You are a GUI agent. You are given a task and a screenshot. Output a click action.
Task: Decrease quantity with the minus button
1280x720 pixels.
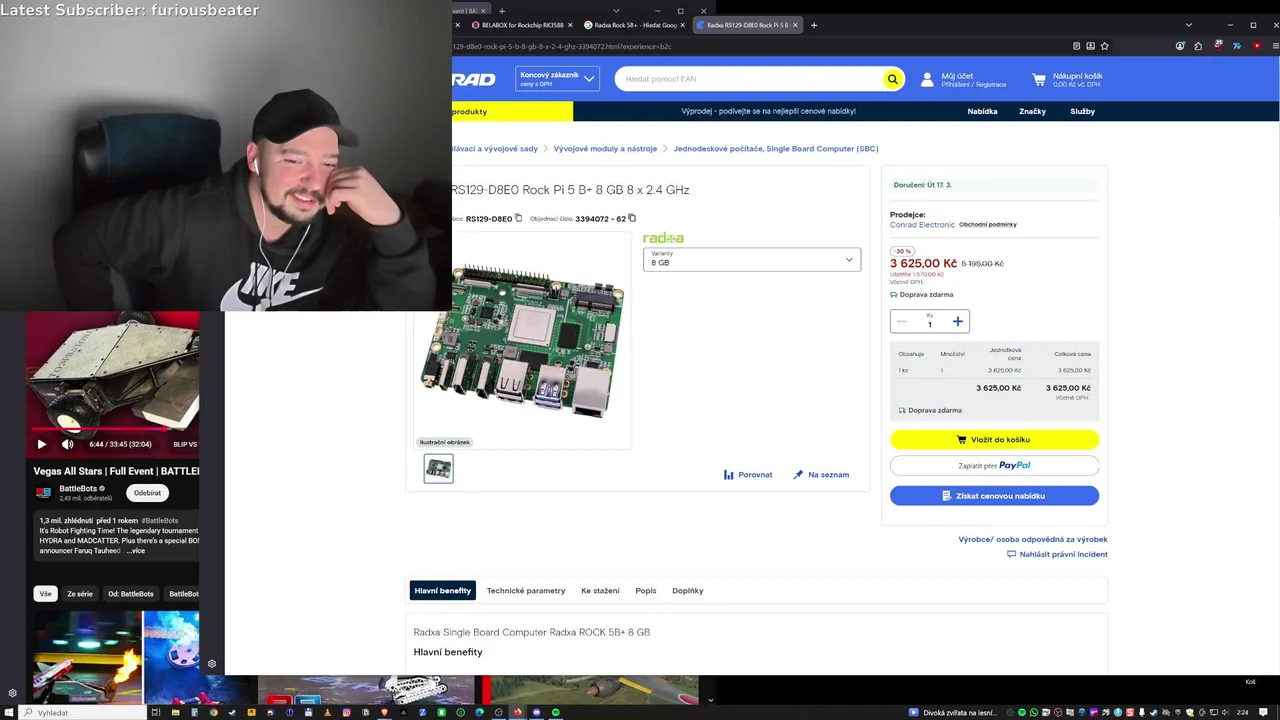902,321
